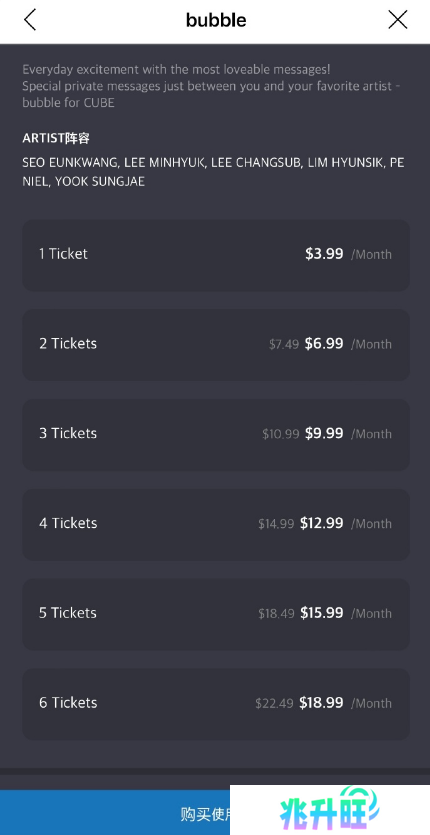Go back using the left arrow icon
The width and height of the screenshot is (430, 835).
click(30, 20)
